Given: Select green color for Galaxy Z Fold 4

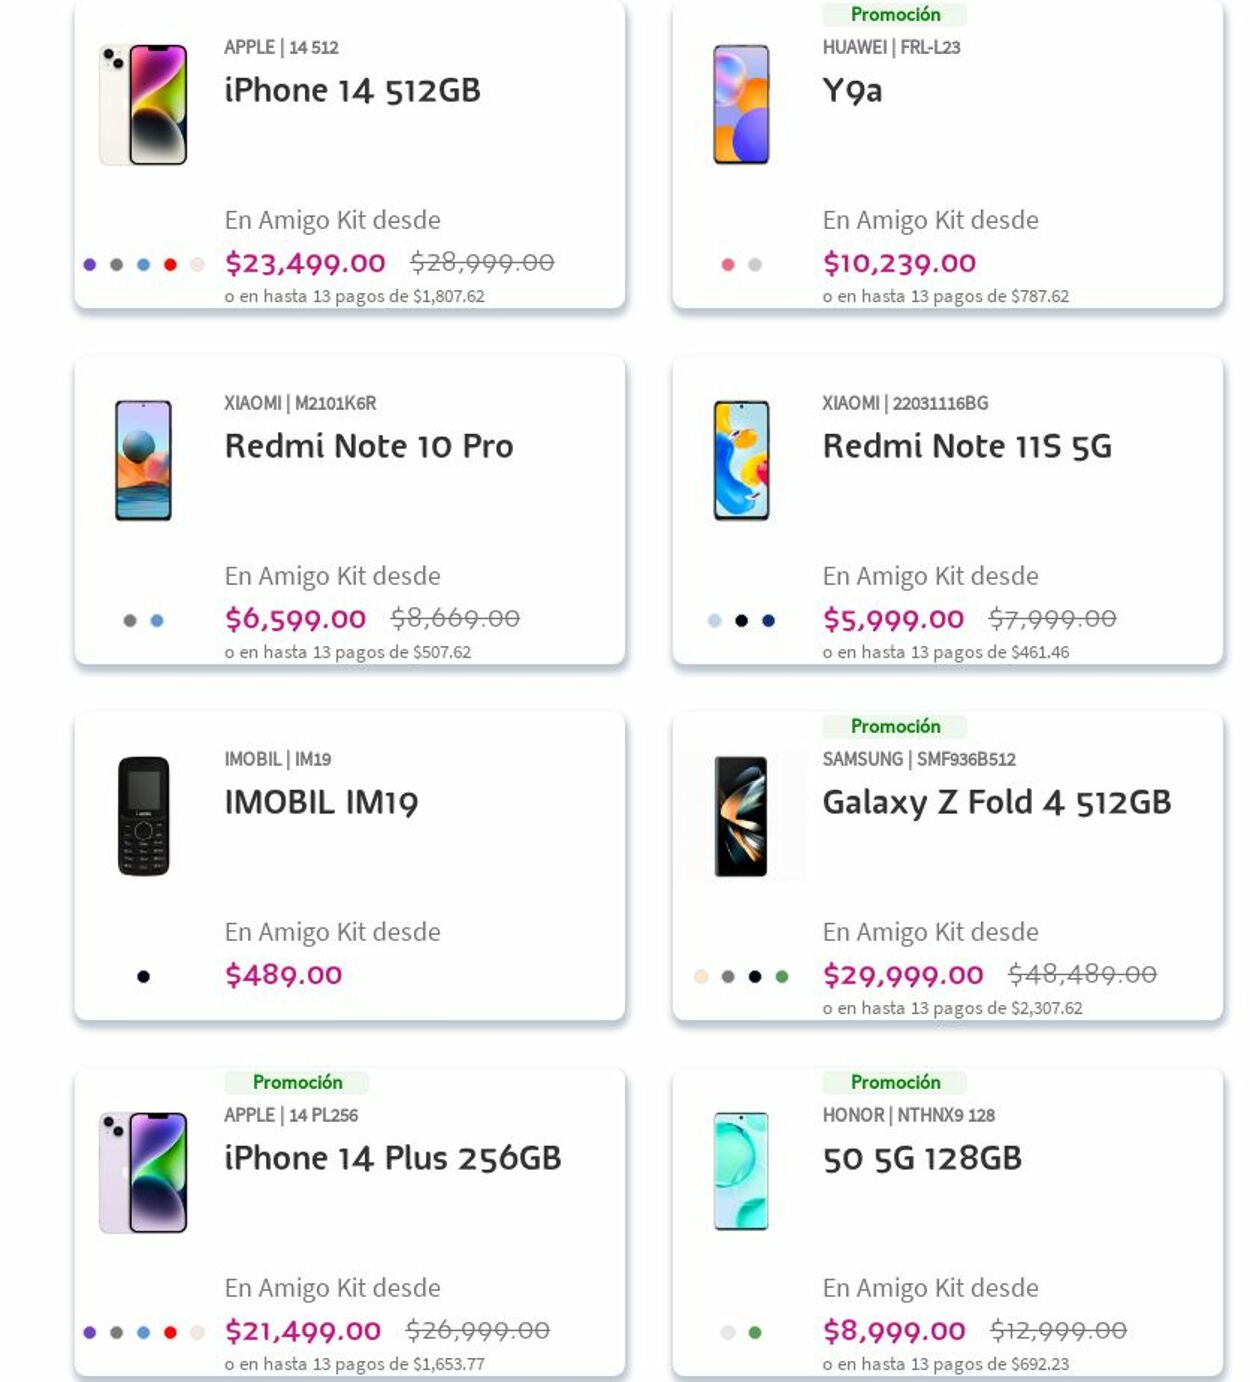Looking at the screenshot, I should 782,977.
